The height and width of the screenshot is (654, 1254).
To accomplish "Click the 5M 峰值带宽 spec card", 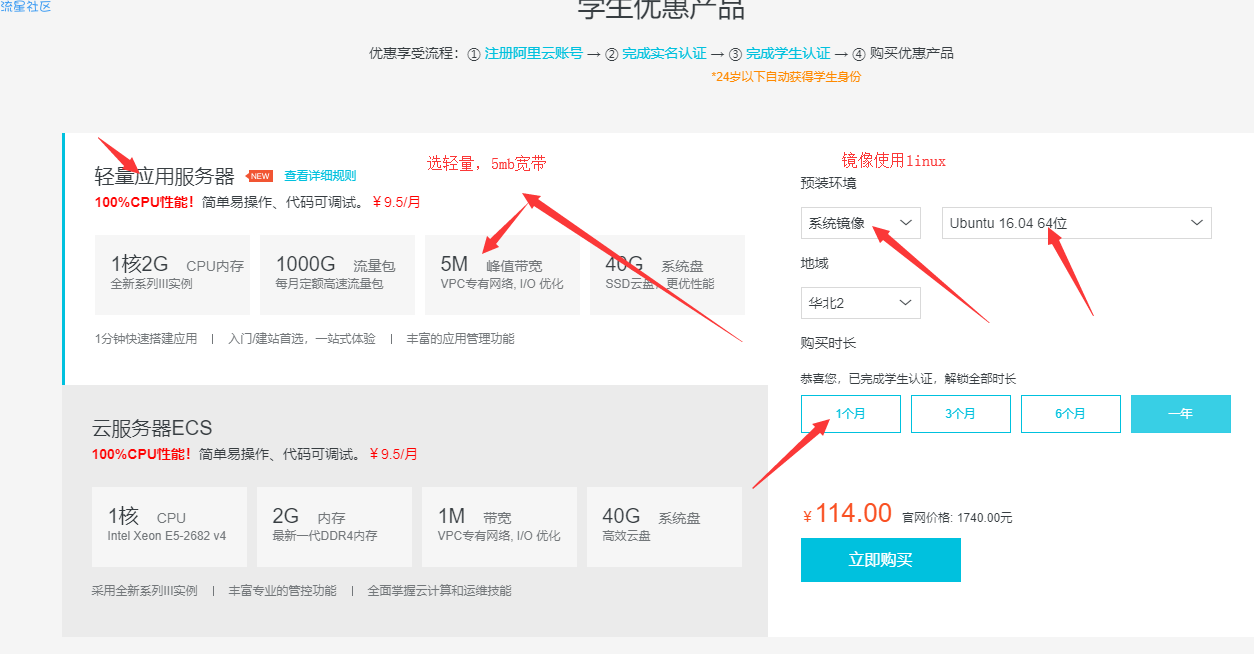I will click(502, 275).
